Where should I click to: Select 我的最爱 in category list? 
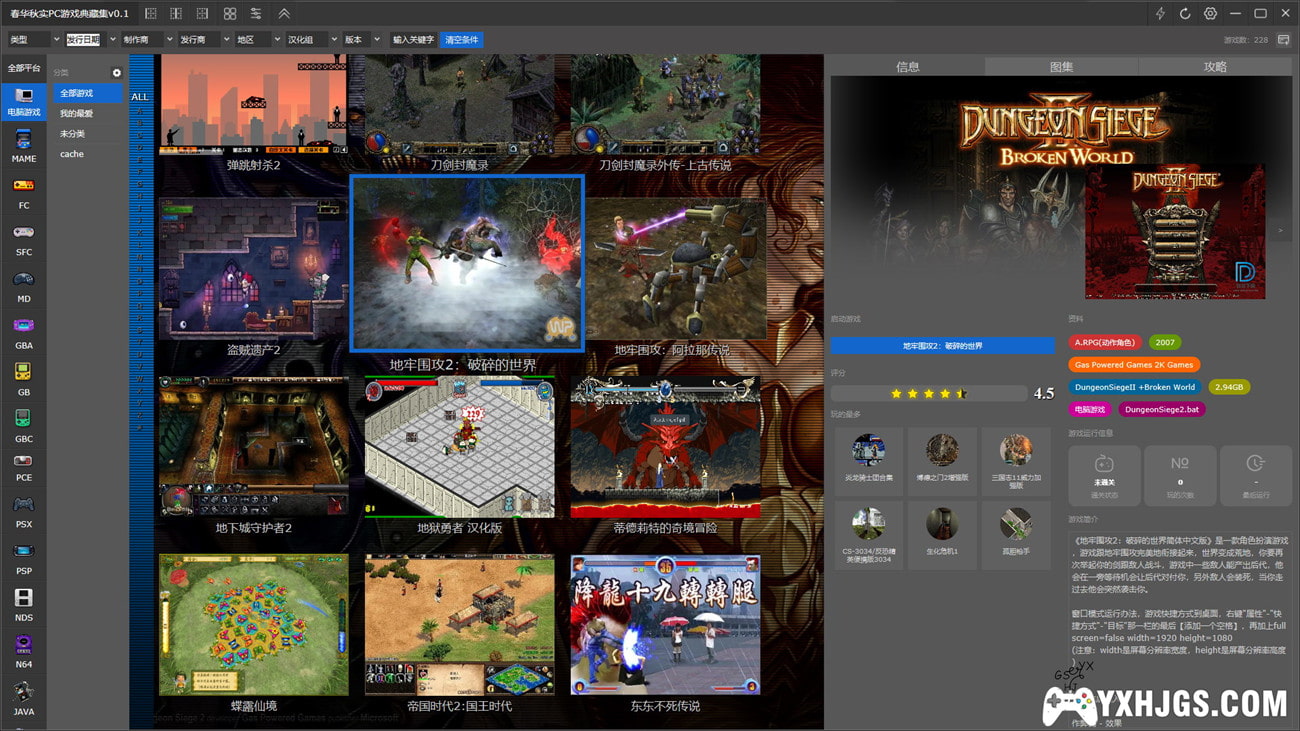point(77,114)
